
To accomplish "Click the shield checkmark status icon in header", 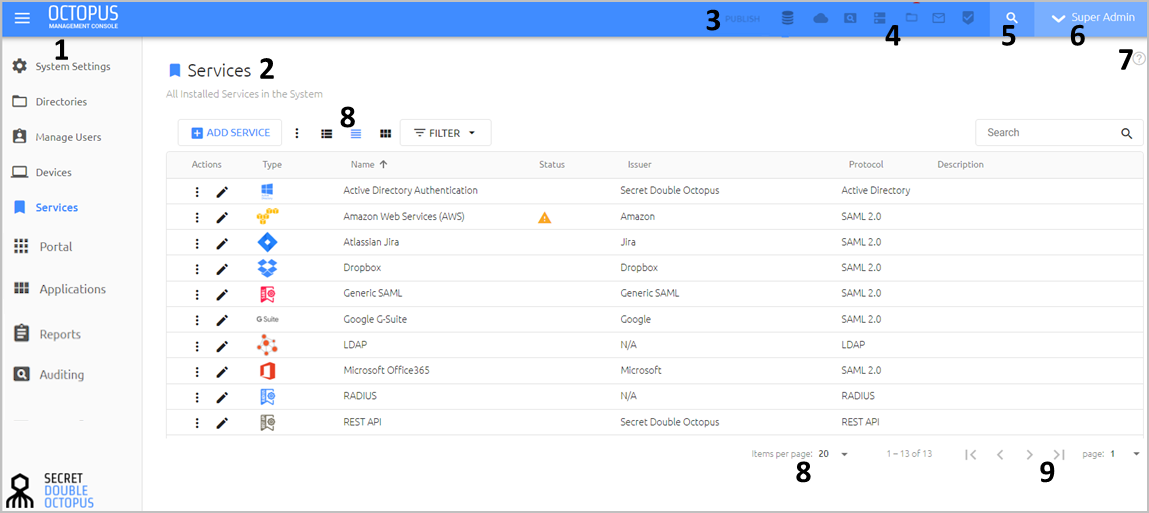I will click(967, 18).
